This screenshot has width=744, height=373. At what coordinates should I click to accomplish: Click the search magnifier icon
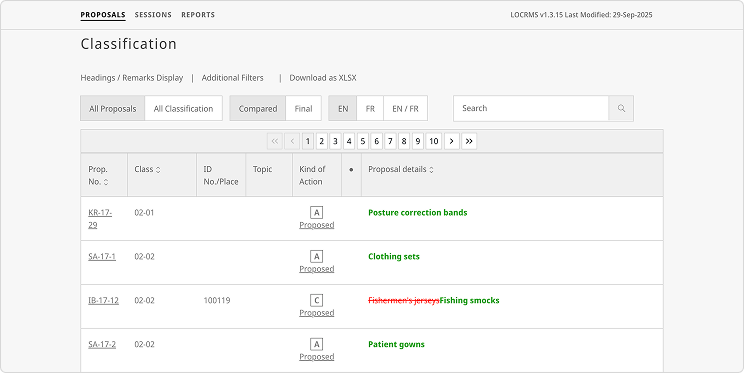[621, 108]
